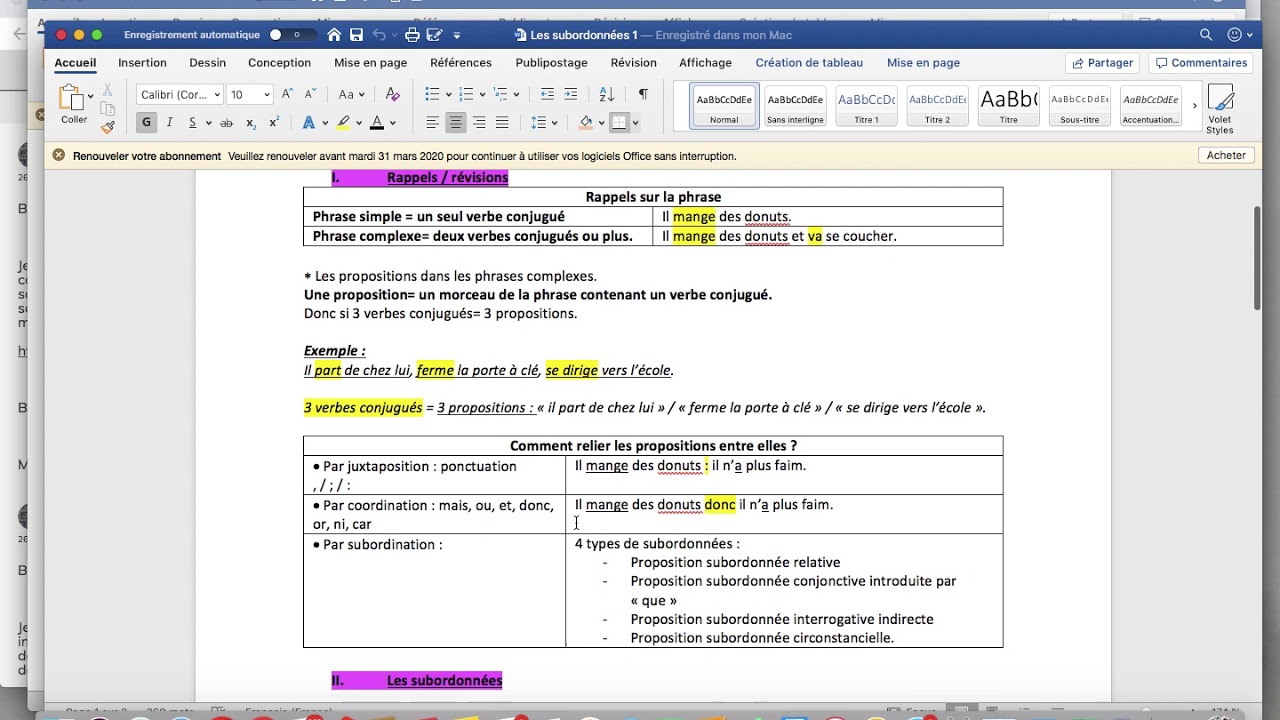The image size is (1280, 720).
Task: Copy the selection with the copy icon
Action: 107,109
